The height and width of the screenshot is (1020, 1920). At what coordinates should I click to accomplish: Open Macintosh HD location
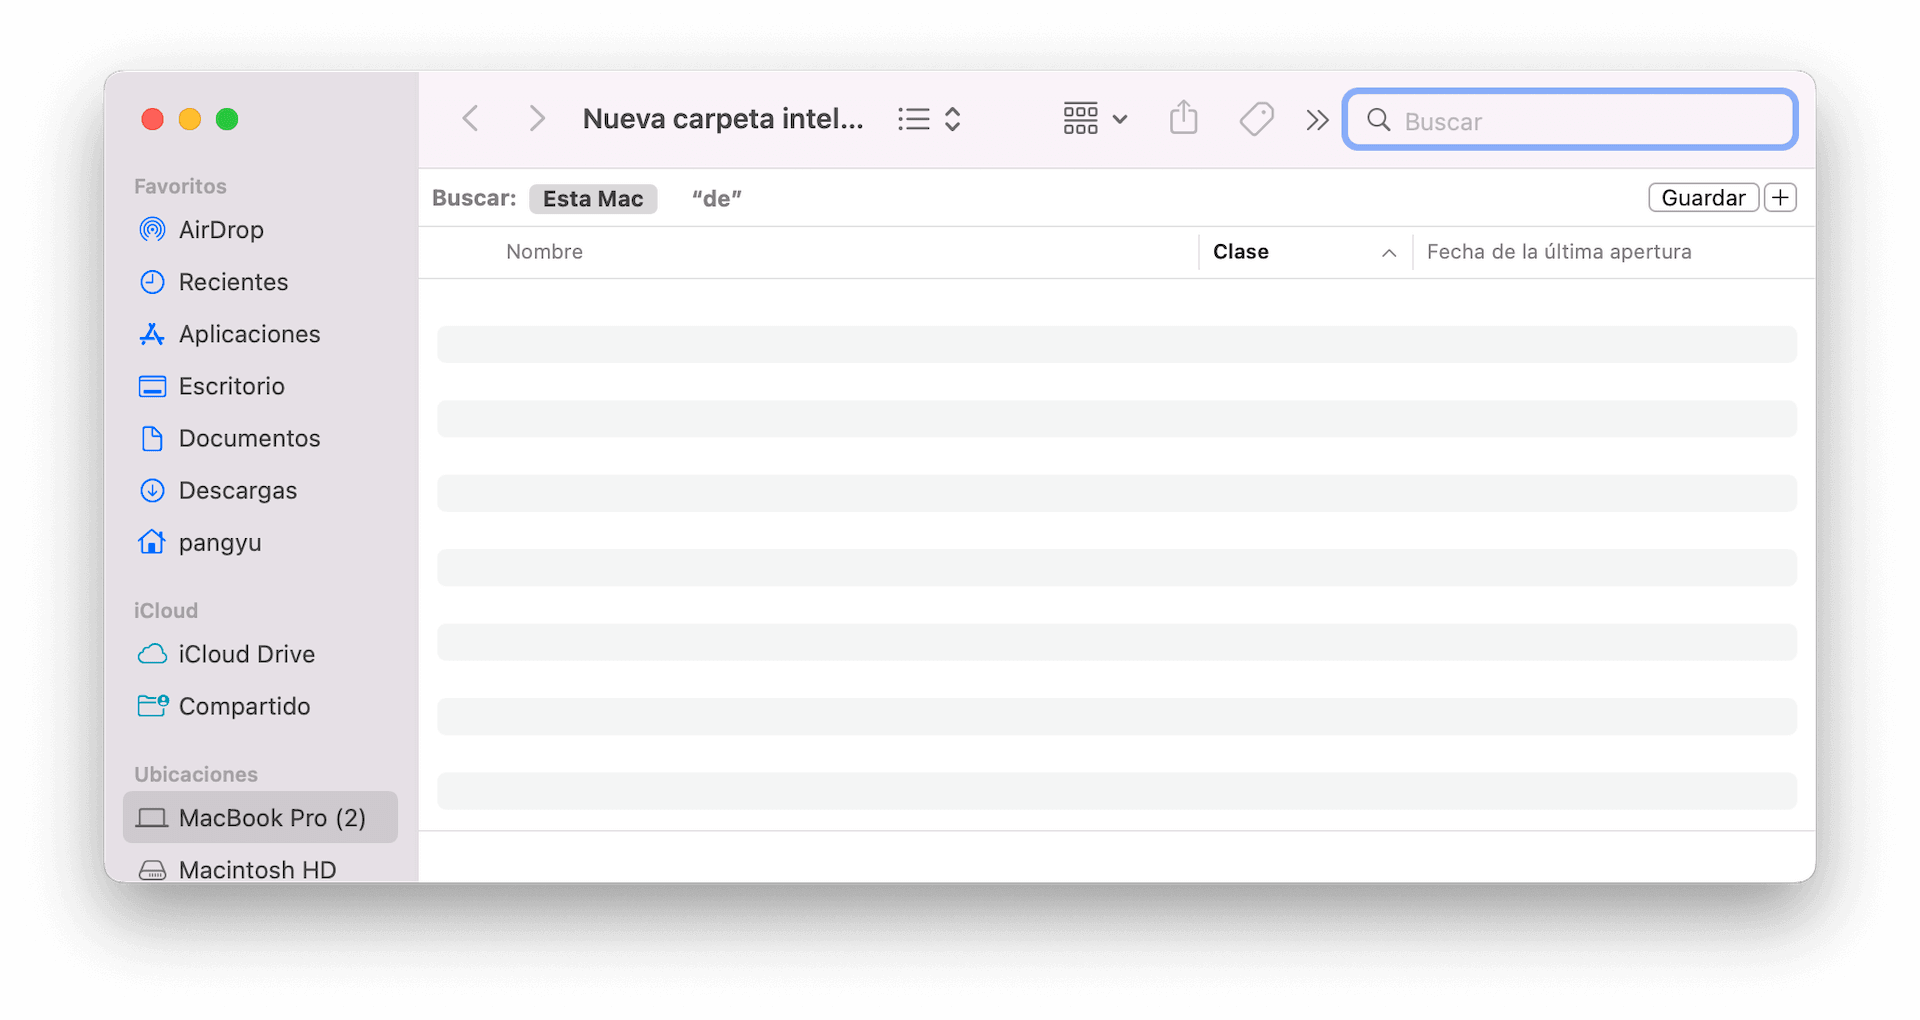point(260,870)
